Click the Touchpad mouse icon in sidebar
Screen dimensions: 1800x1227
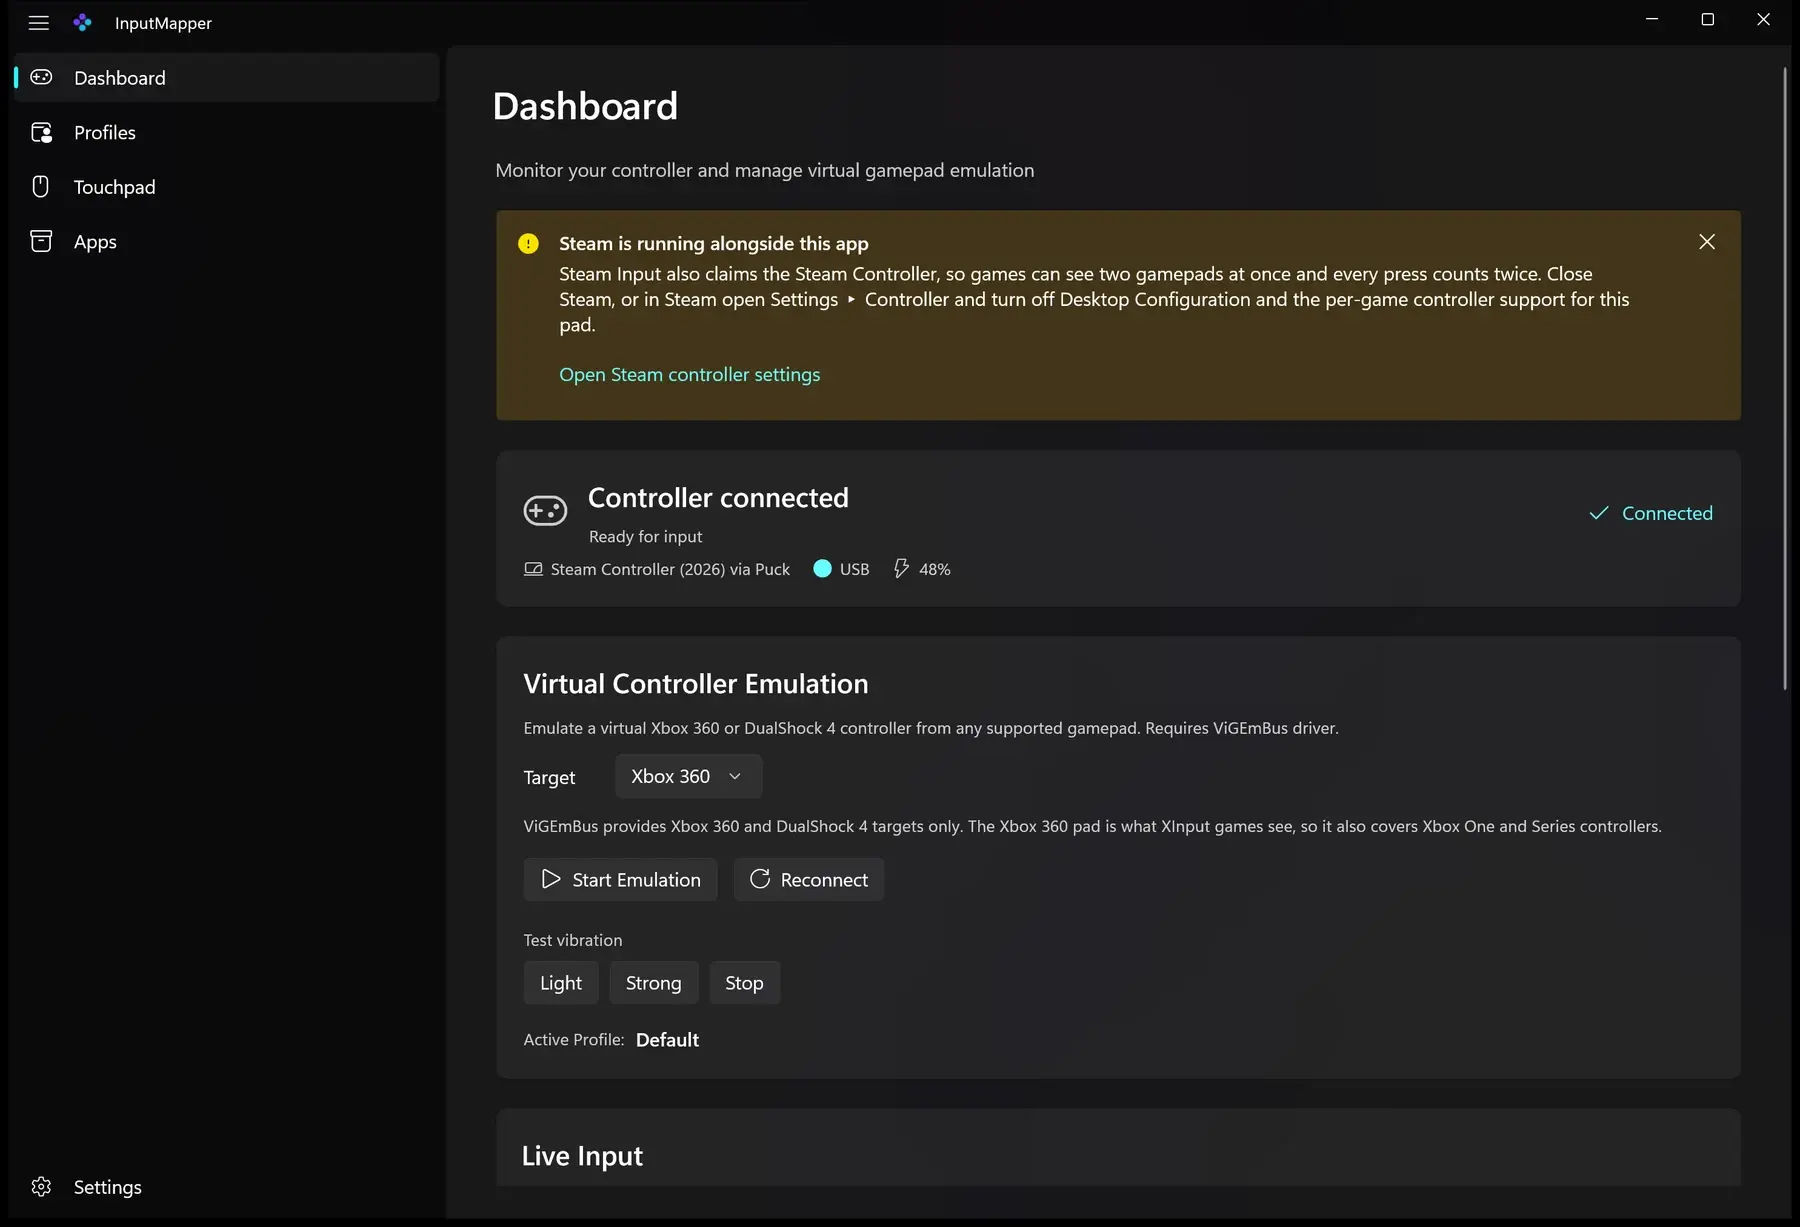click(x=41, y=187)
